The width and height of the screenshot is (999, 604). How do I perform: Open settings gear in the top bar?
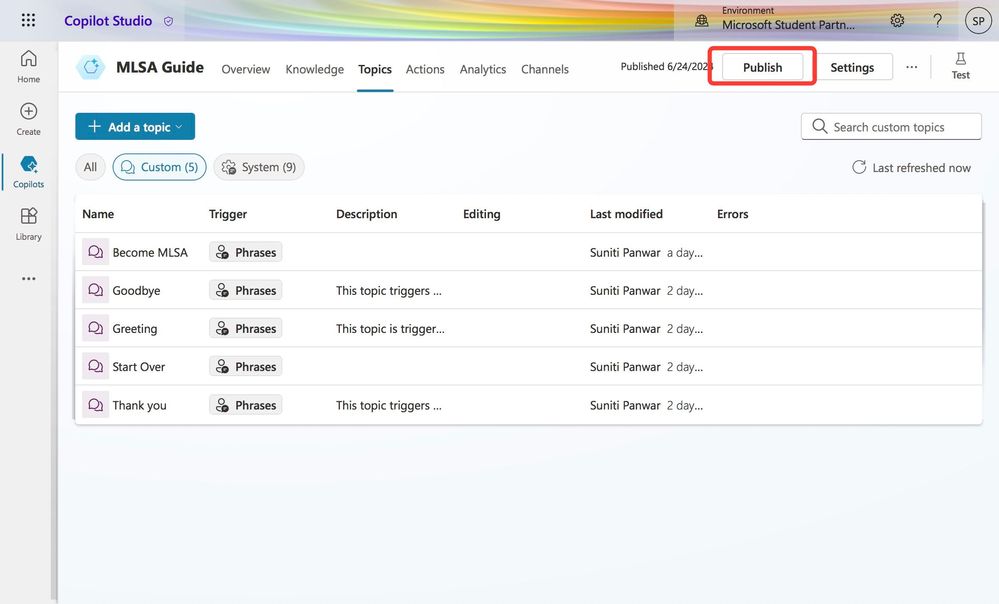[x=897, y=20]
